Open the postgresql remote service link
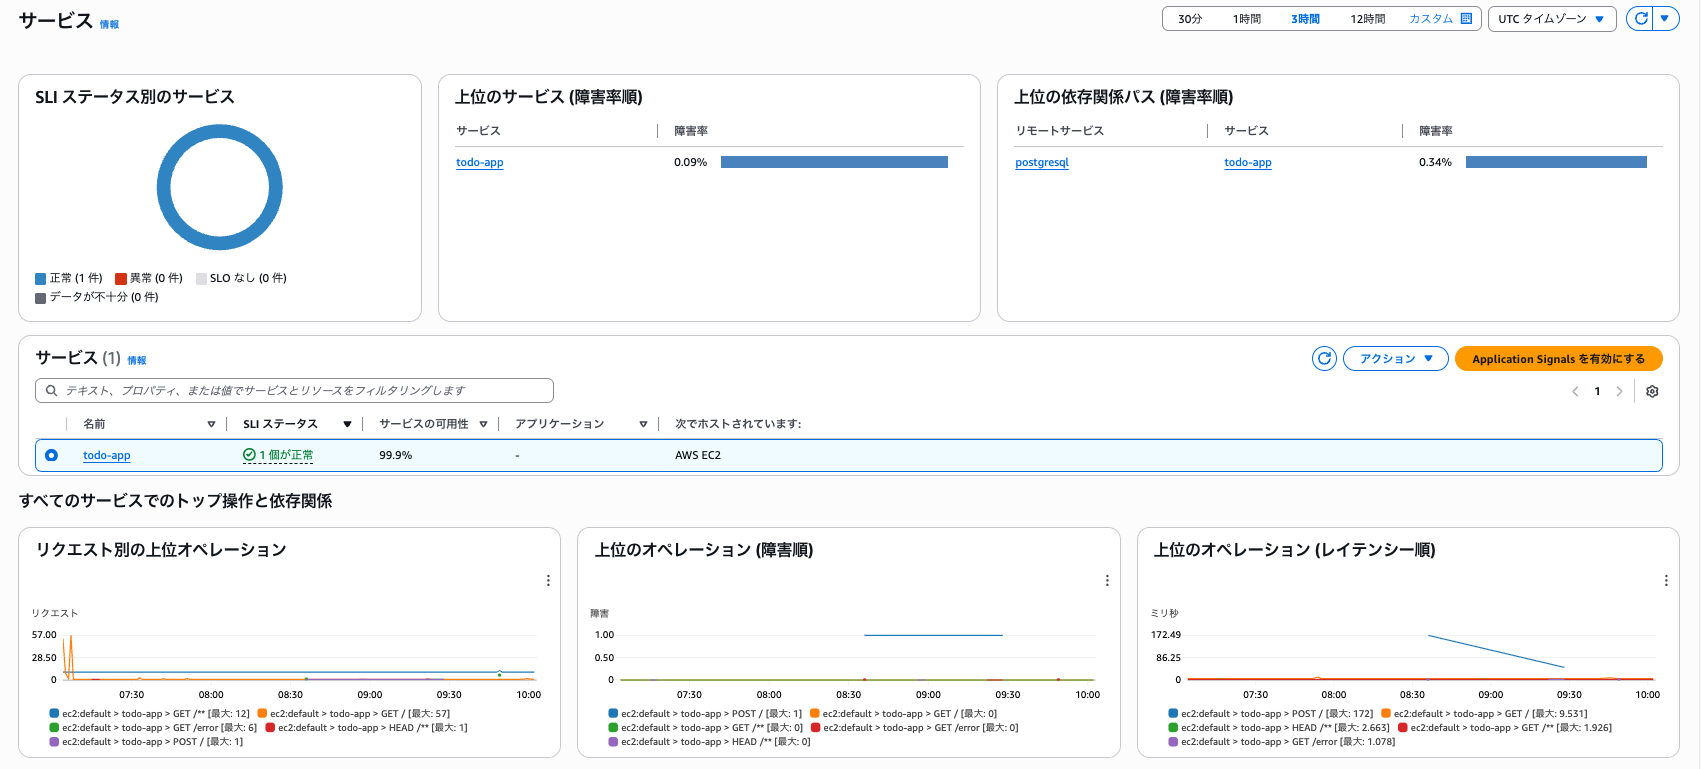1701x769 pixels. click(x=1042, y=162)
